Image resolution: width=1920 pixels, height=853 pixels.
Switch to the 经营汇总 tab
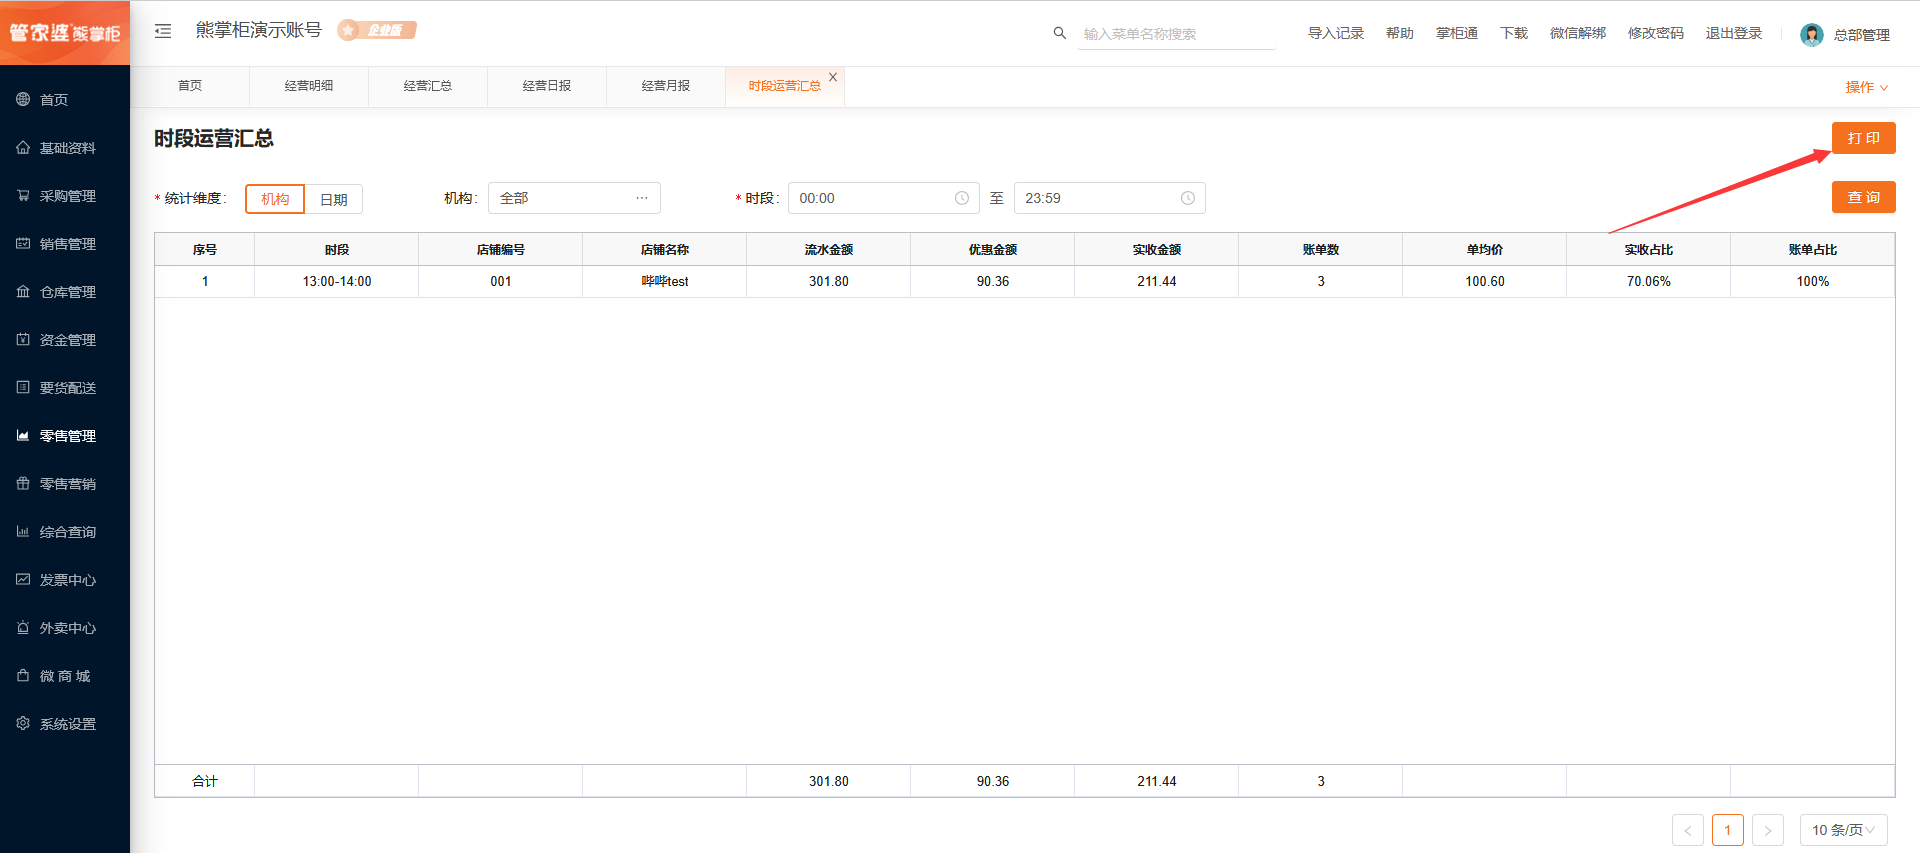(x=428, y=86)
